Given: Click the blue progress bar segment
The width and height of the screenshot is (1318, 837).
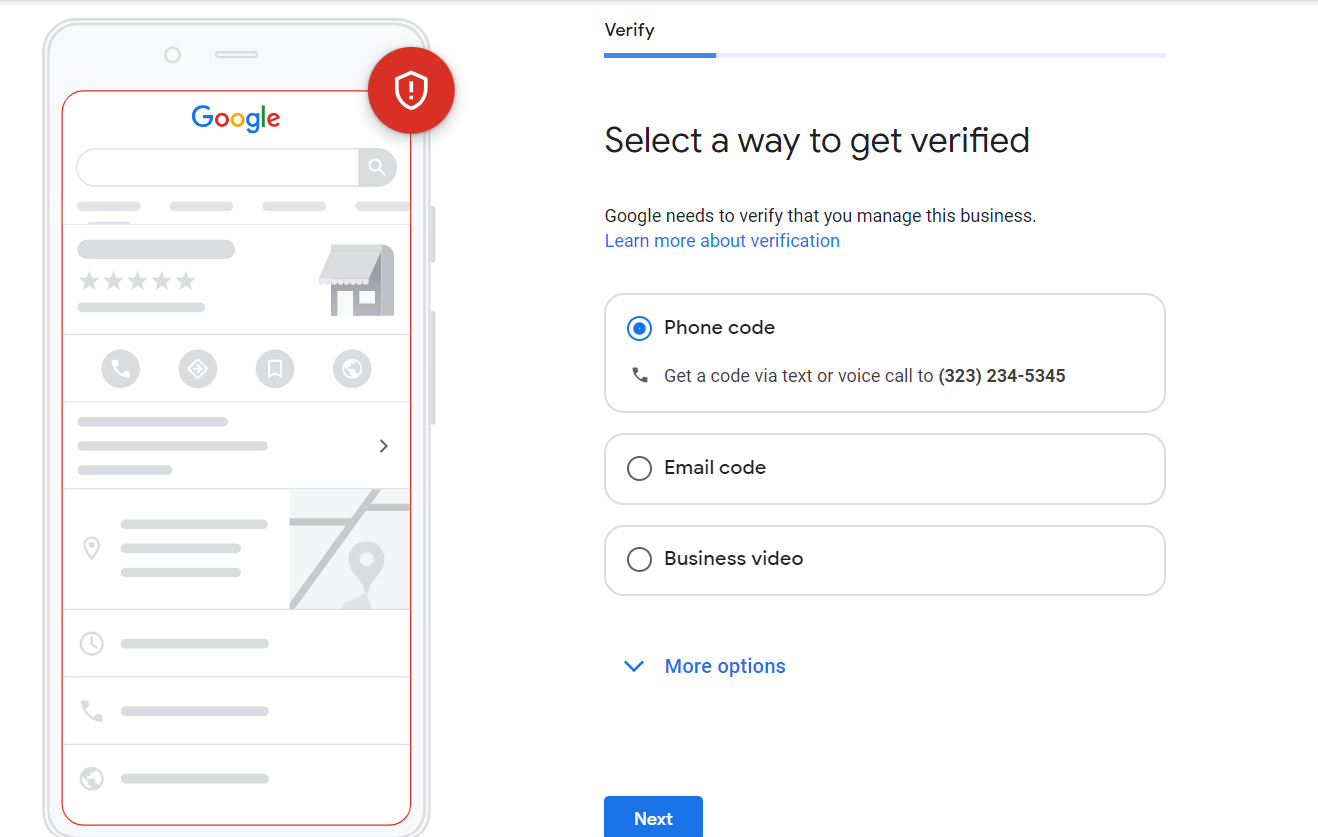Looking at the screenshot, I should coord(660,55).
